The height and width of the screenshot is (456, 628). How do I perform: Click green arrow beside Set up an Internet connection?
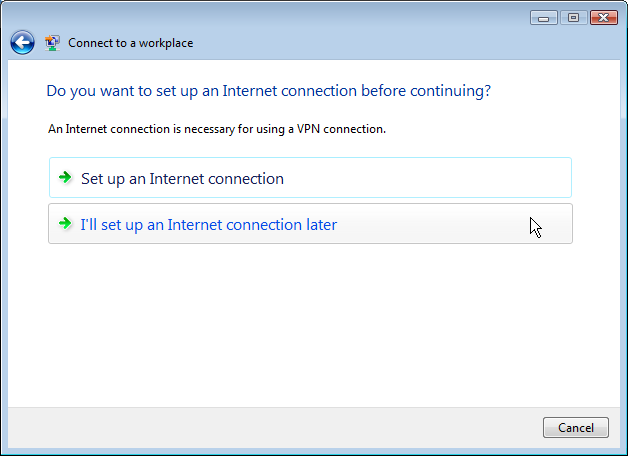coord(65,177)
